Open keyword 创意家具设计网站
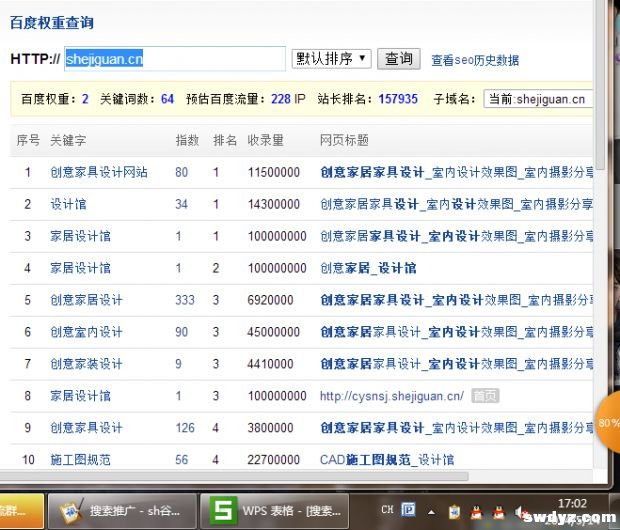 tap(99, 172)
